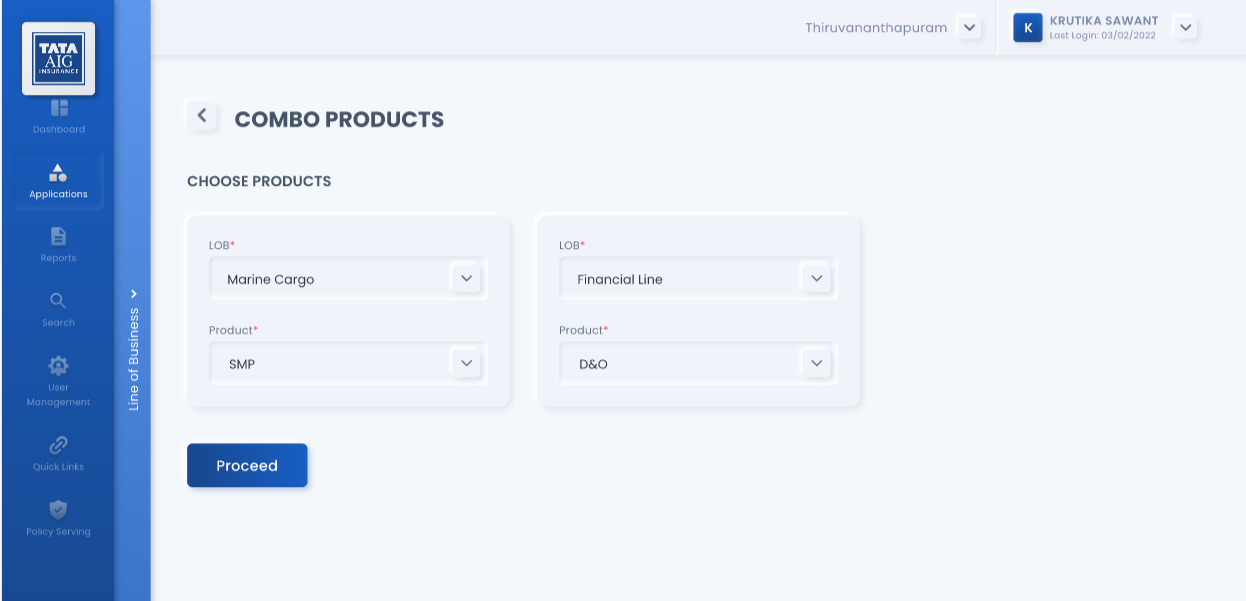Image resolution: width=1246 pixels, height=601 pixels.
Task: Click the Tata AIG logo
Action: coord(58,59)
